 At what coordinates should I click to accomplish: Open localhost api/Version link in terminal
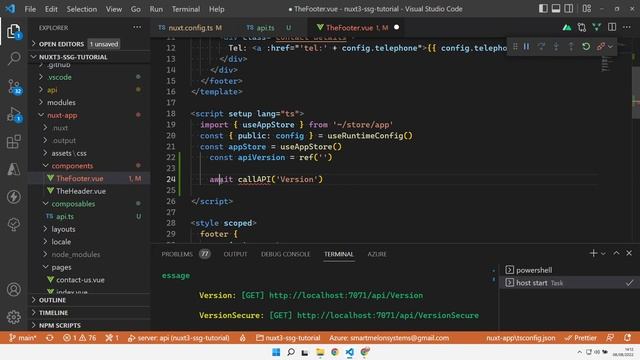[346, 295]
